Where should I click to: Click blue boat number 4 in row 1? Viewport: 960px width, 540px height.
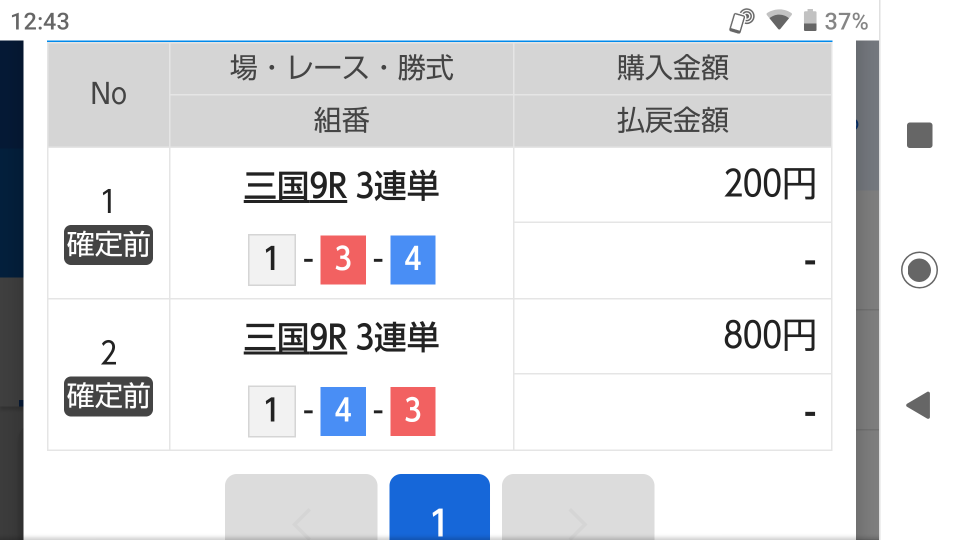(x=413, y=260)
